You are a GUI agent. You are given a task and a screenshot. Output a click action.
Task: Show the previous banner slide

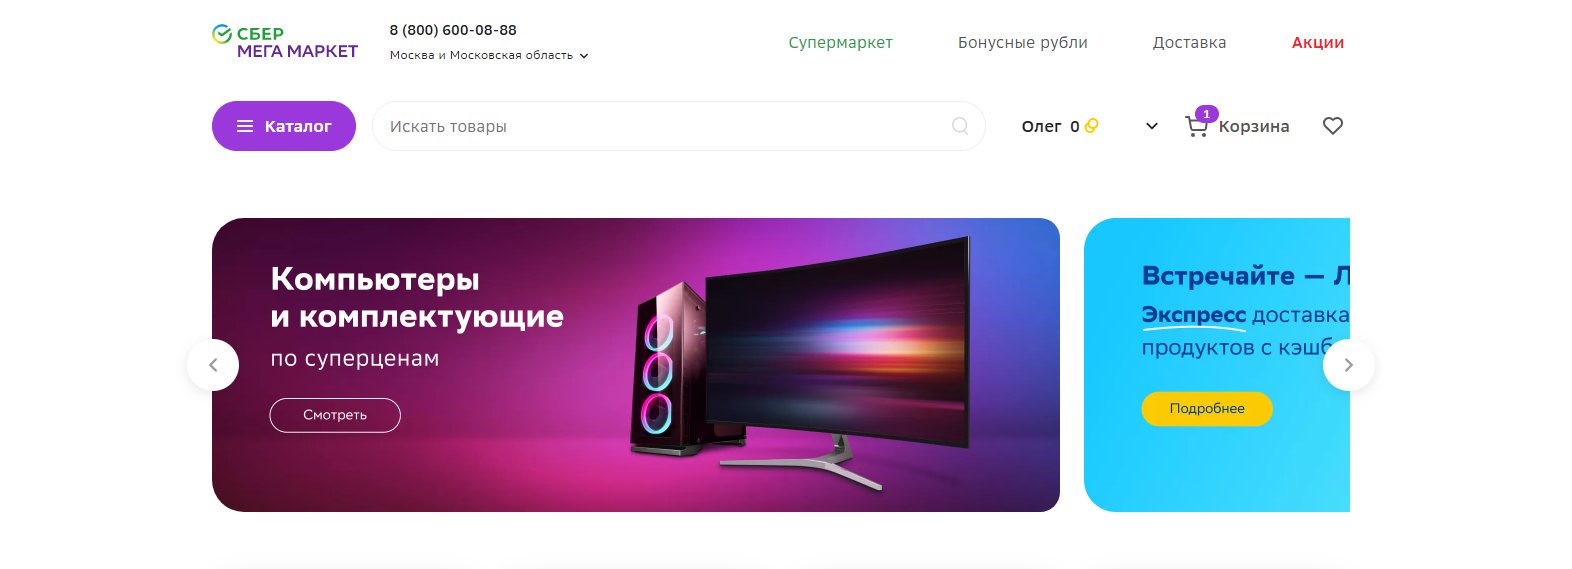[x=213, y=365]
